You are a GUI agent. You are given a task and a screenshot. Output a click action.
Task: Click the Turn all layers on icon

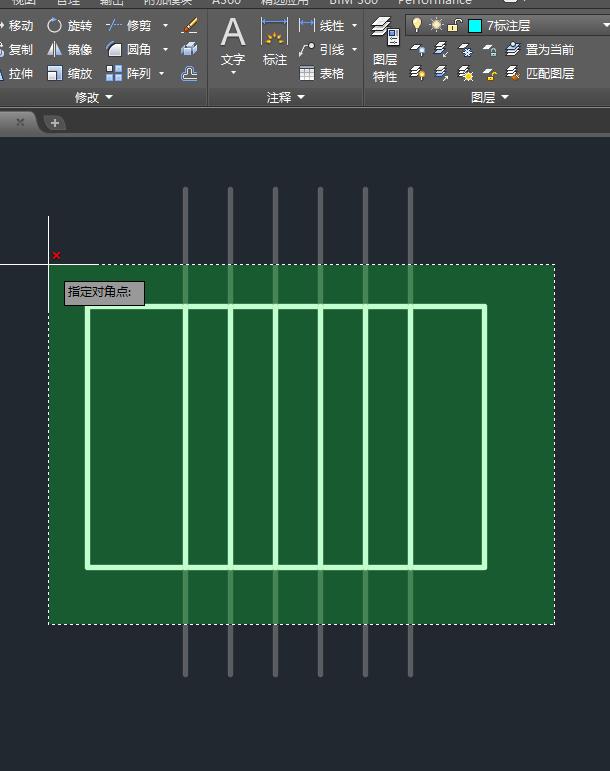(x=418, y=73)
